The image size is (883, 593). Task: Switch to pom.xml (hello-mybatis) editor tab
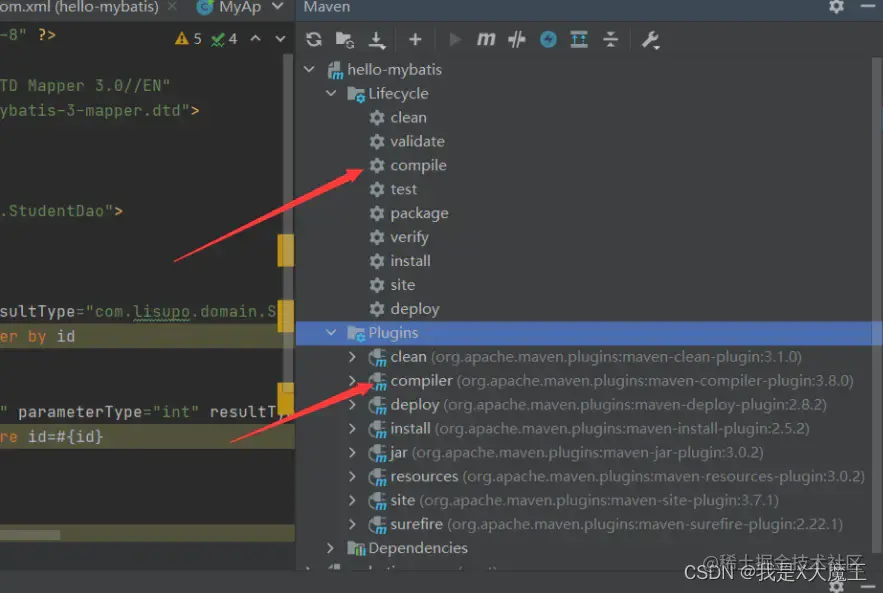point(79,7)
